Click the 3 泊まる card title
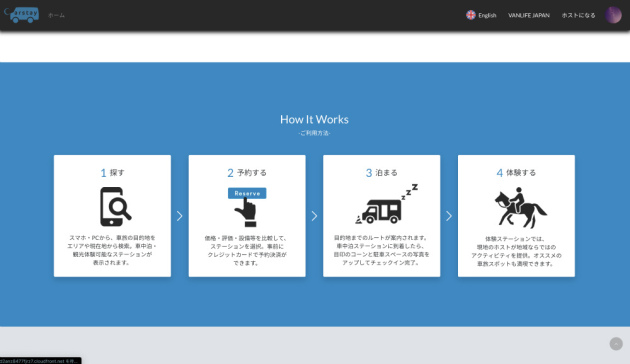The height and width of the screenshot is (364, 630). click(x=382, y=173)
